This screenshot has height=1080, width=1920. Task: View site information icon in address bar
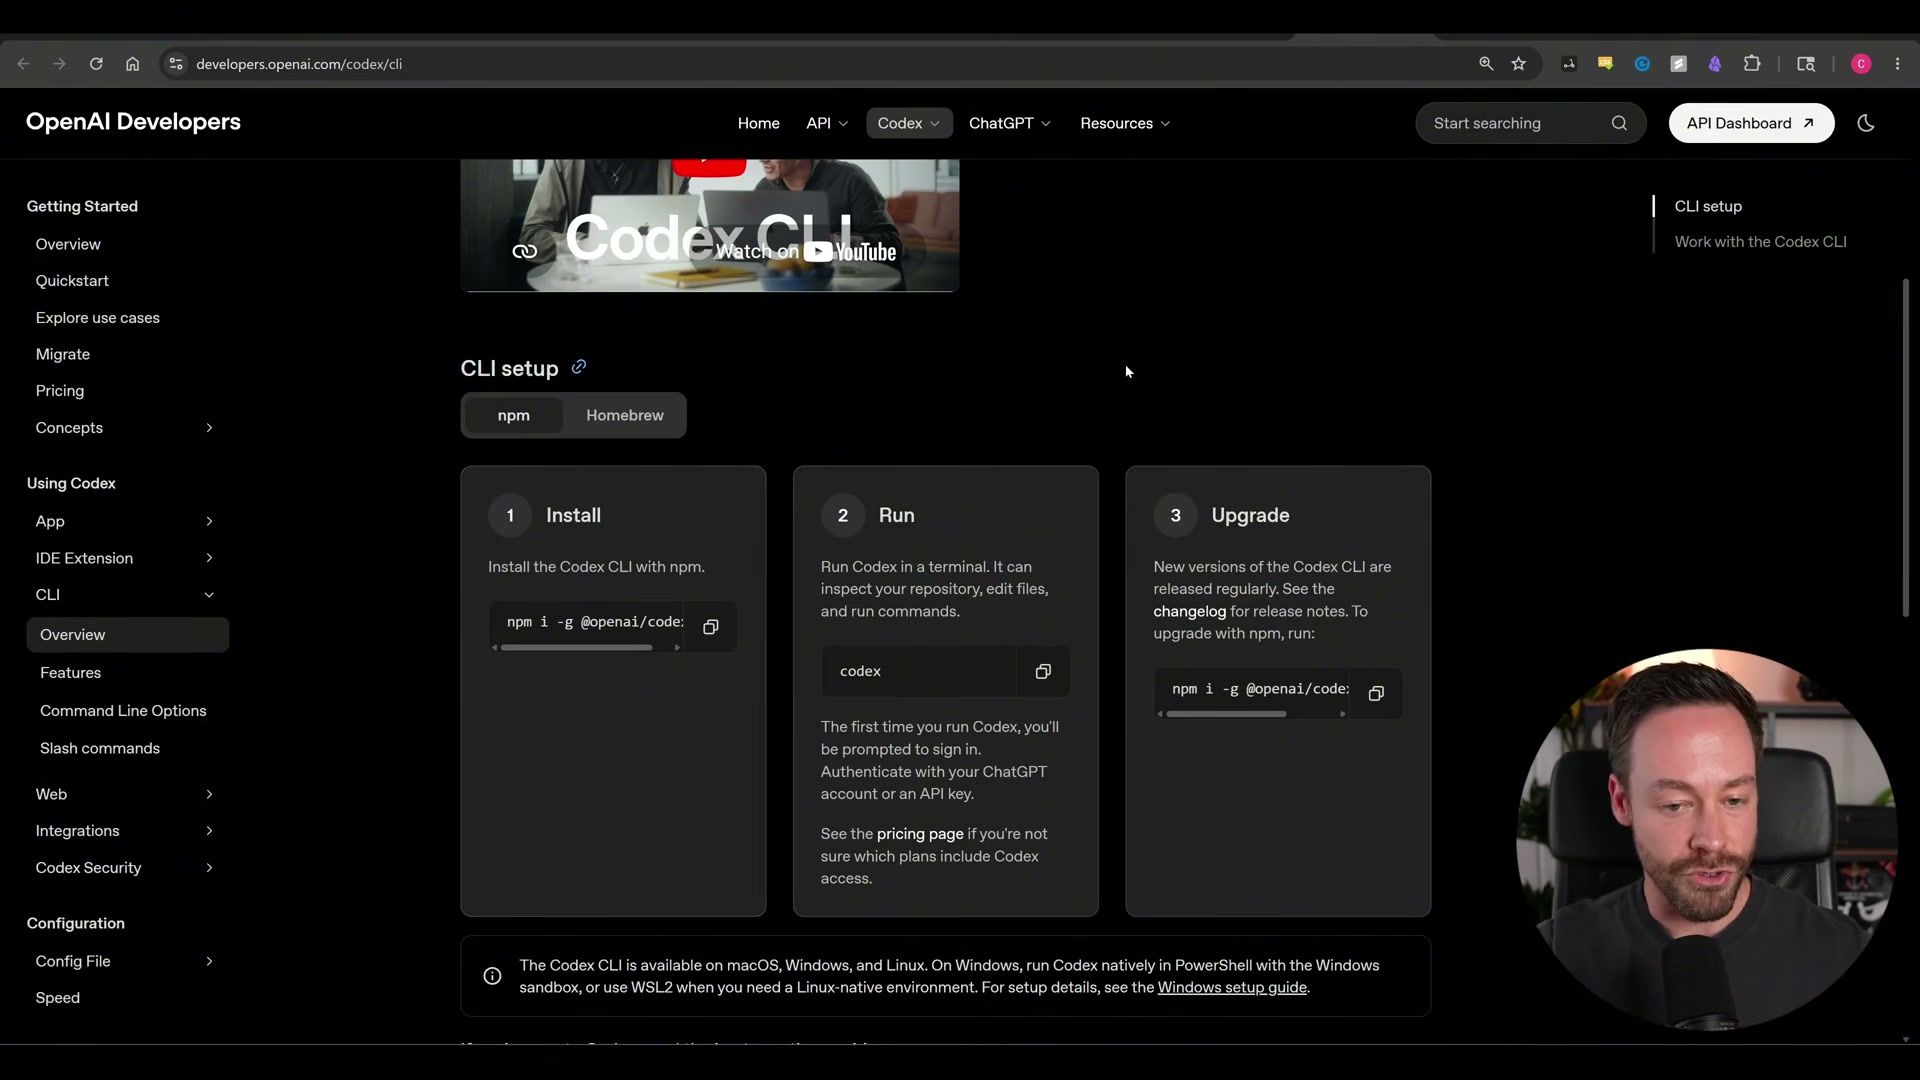click(x=176, y=64)
